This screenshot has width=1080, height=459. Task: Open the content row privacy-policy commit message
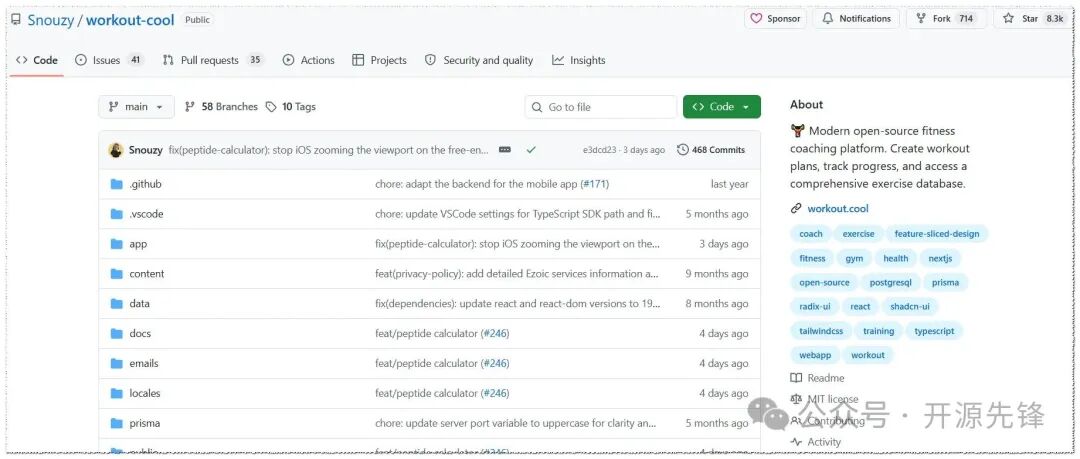[x=517, y=274]
